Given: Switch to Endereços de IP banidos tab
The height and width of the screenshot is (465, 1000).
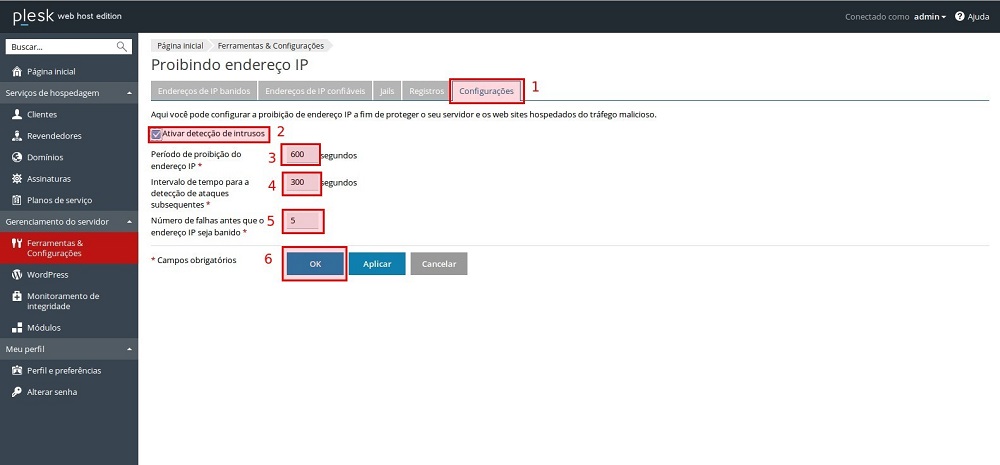Looking at the screenshot, I should [x=204, y=91].
